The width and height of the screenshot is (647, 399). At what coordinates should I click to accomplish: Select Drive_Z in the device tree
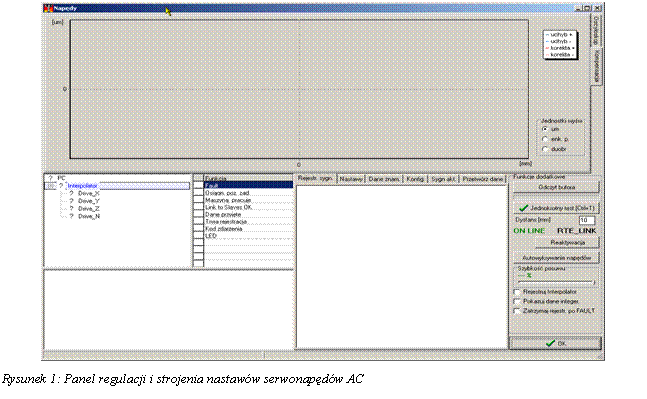[89, 208]
